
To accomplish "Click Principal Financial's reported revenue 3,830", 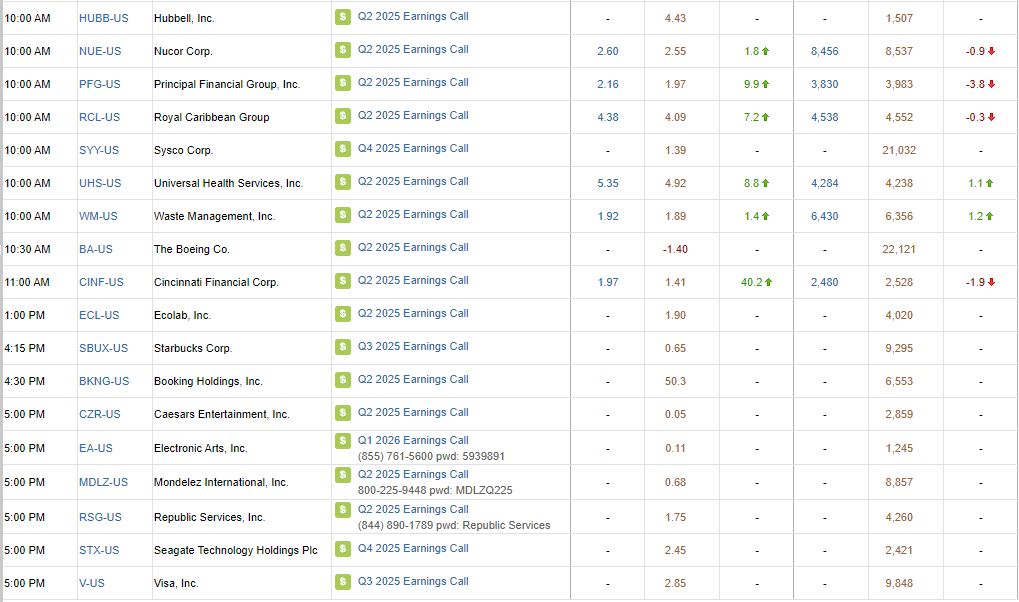I will 825,85.
